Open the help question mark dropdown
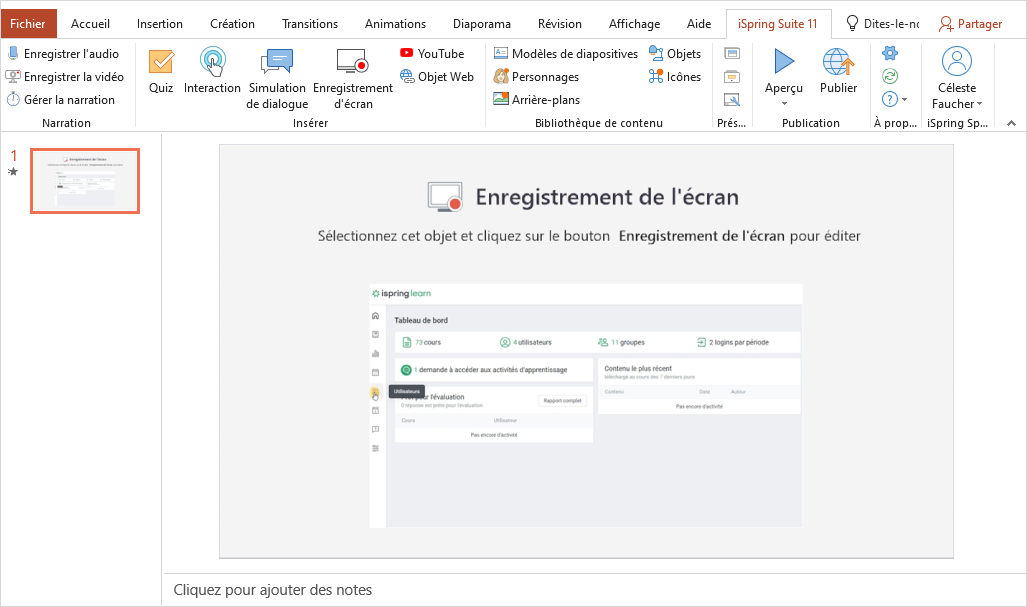The height and width of the screenshot is (607, 1027). click(x=895, y=99)
